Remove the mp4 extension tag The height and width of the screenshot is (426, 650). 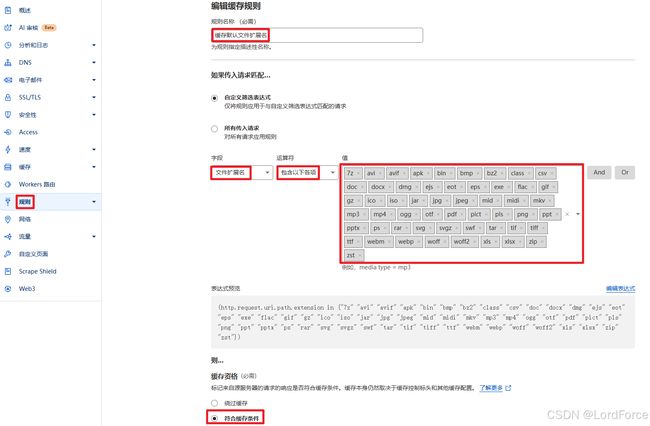(x=390, y=214)
